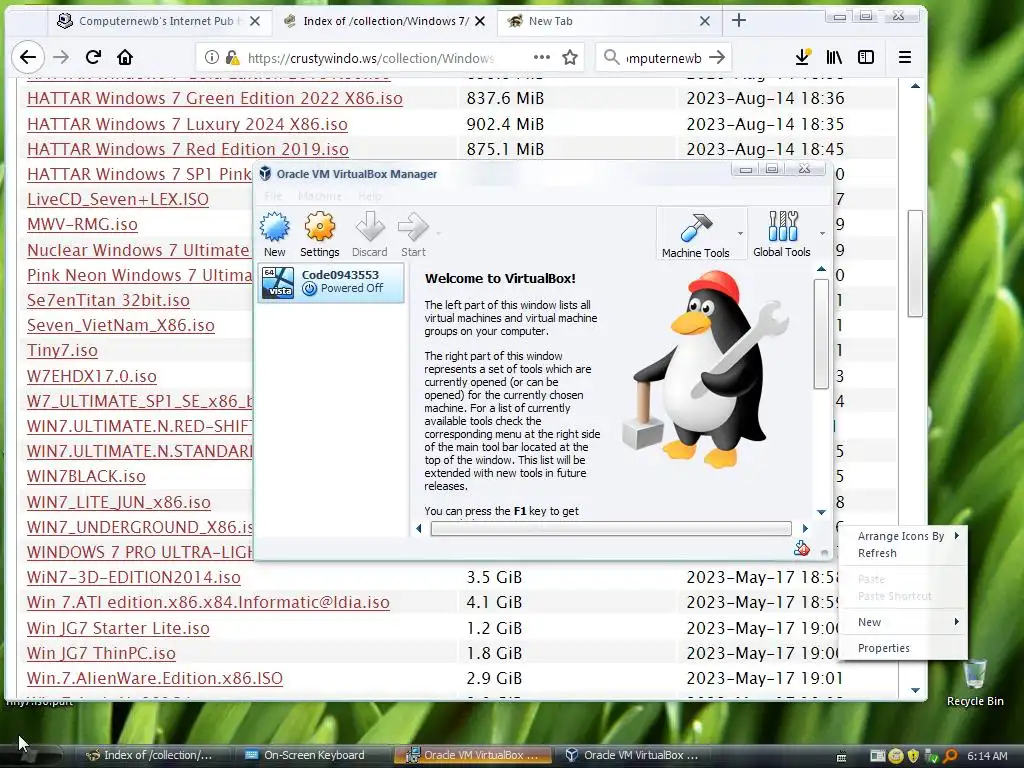Screen dimensions: 1024x768
Task: Open the Library bookshelf icon
Action: coord(834,57)
